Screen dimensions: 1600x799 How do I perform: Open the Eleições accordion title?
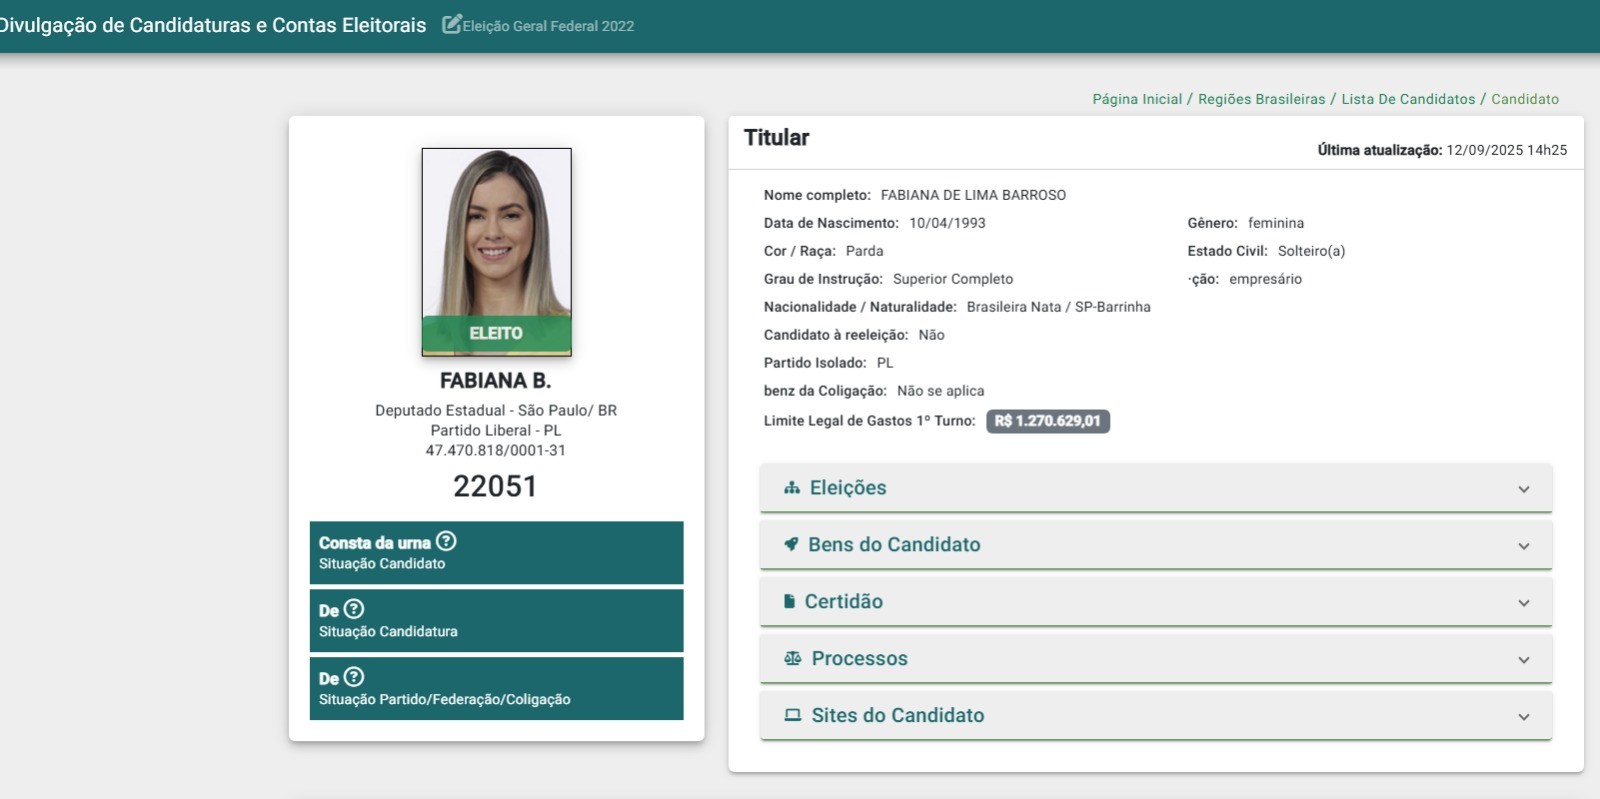click(848, 488)
